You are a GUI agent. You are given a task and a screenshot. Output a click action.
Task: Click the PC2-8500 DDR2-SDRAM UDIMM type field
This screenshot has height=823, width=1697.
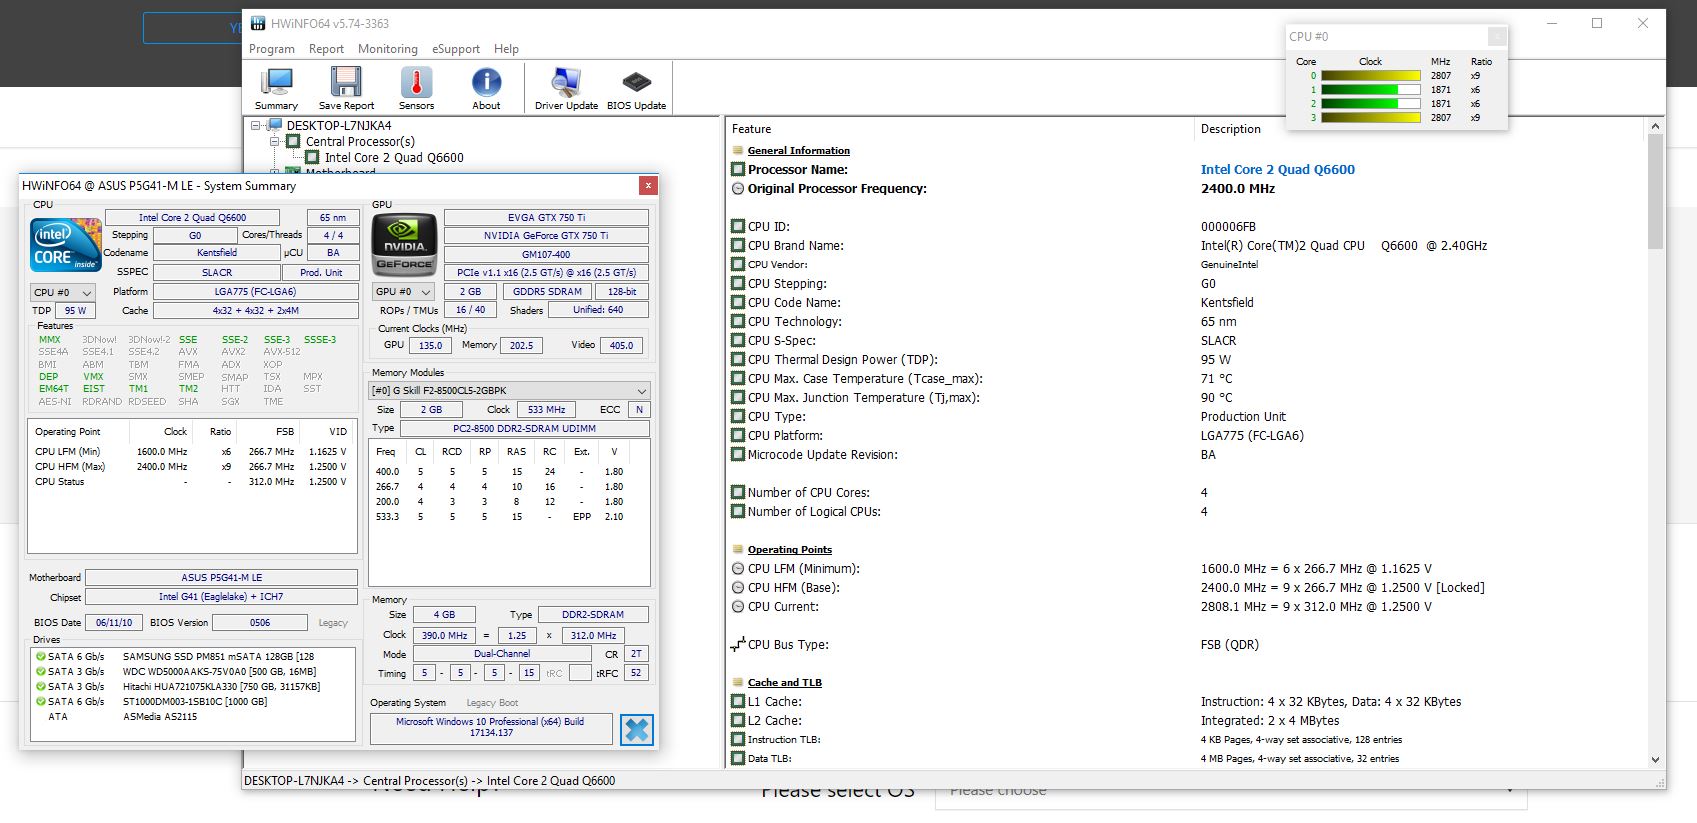(524, 429)
